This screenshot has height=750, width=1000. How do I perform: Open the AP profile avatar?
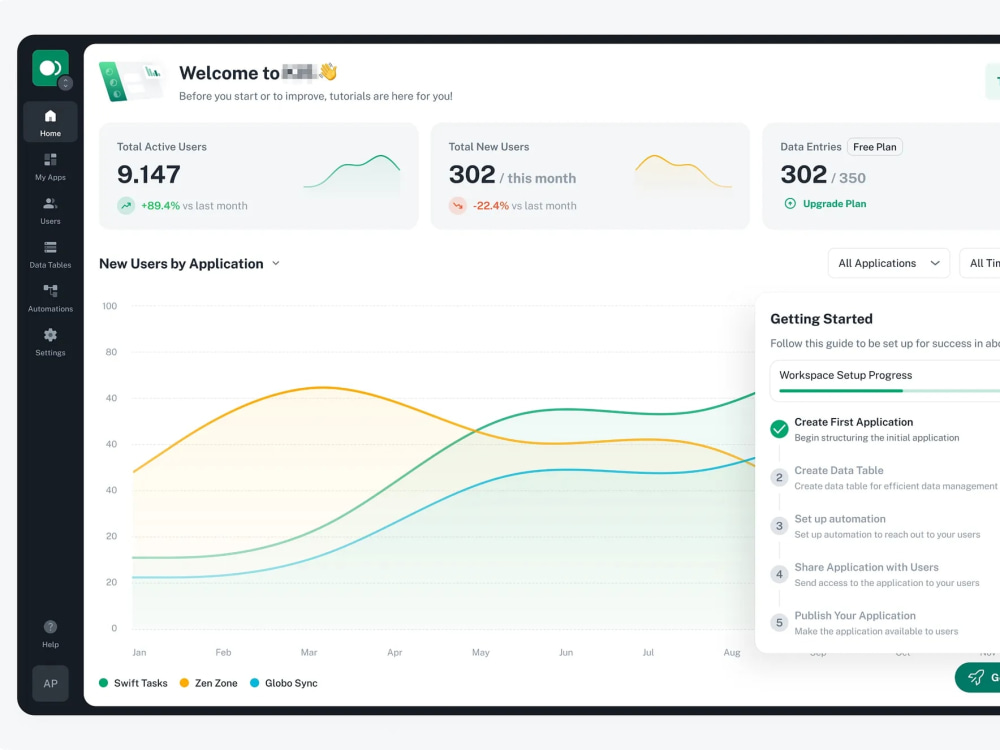(x=50, y=684)
